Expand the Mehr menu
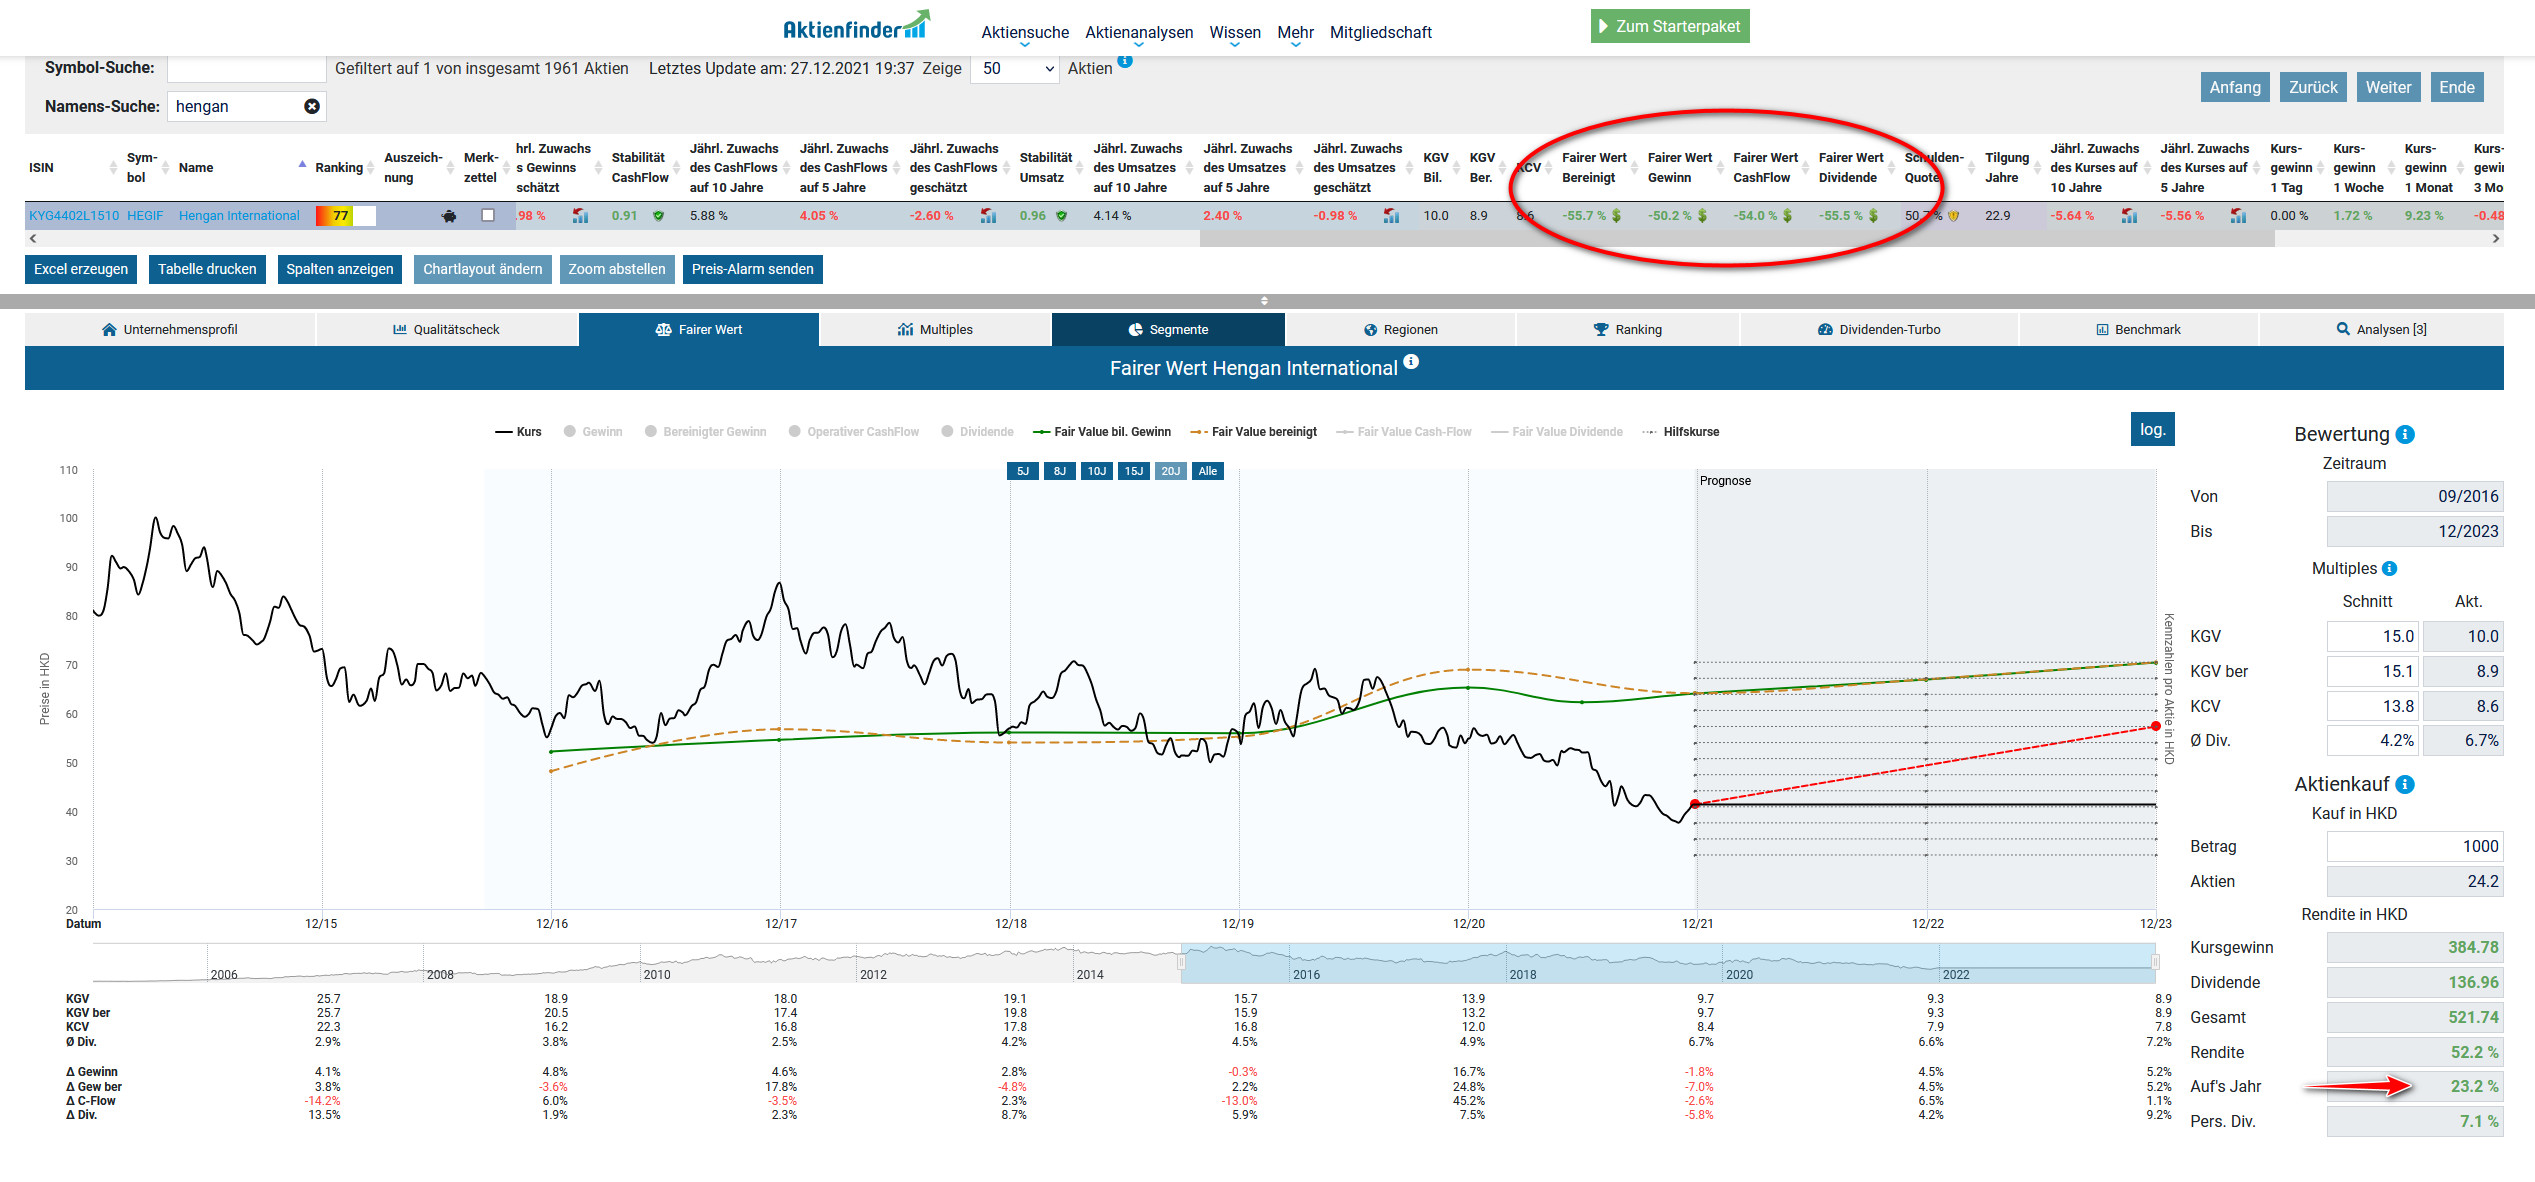Image resolution: width=2535 pixels, height=1182 pixels. point(1295,33)
